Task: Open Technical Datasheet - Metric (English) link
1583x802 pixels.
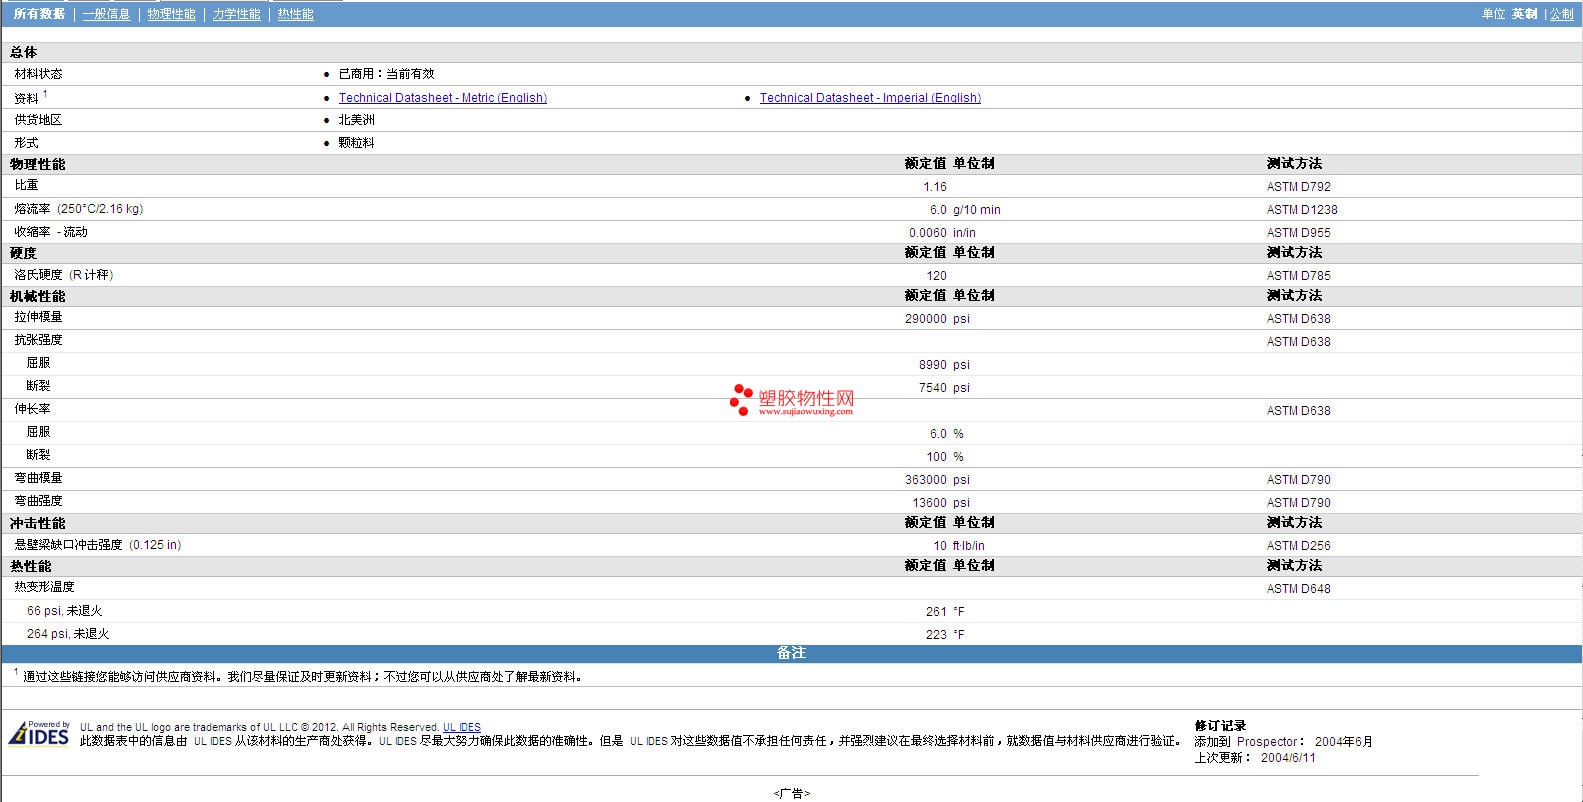Action: click(442, 98)
